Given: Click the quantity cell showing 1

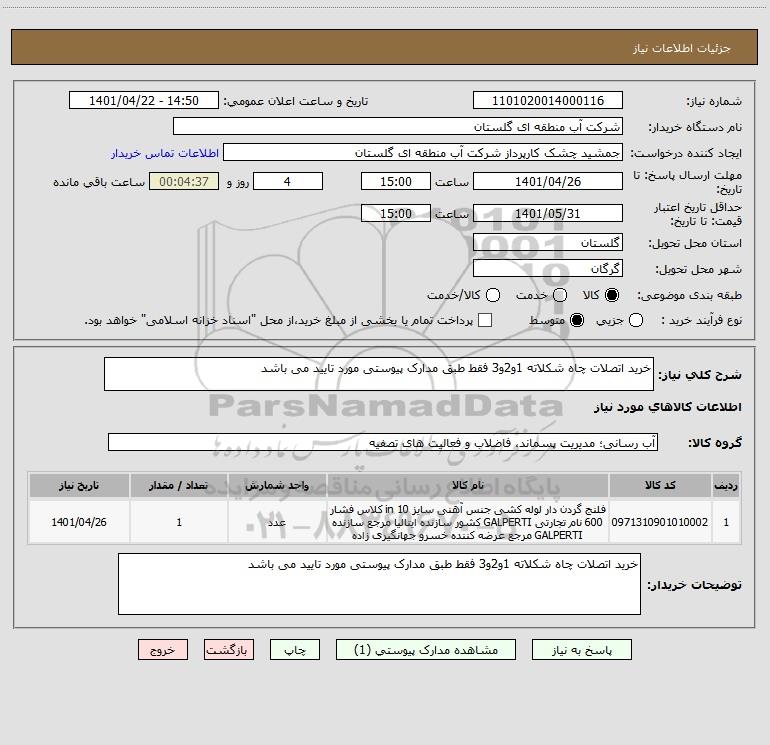Looking at the screenshot, I should point(179,522).
